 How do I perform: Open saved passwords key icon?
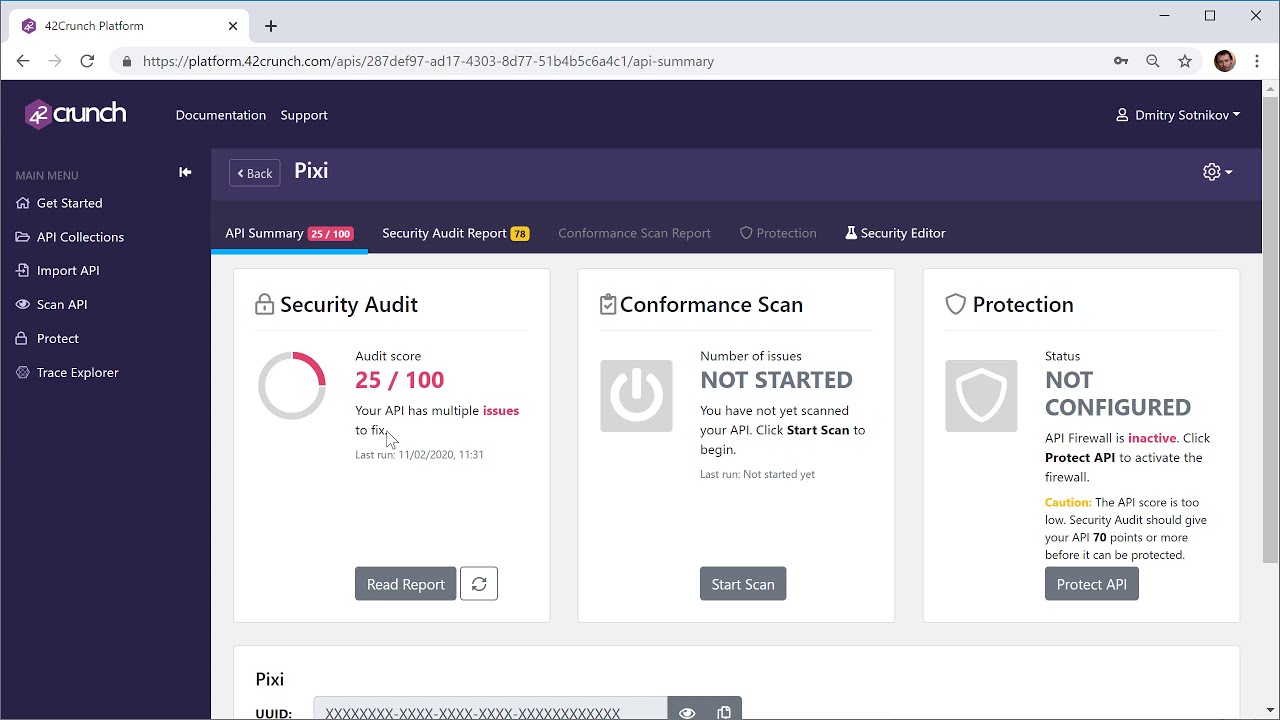pyautogui.click(x=1121, y=61)
